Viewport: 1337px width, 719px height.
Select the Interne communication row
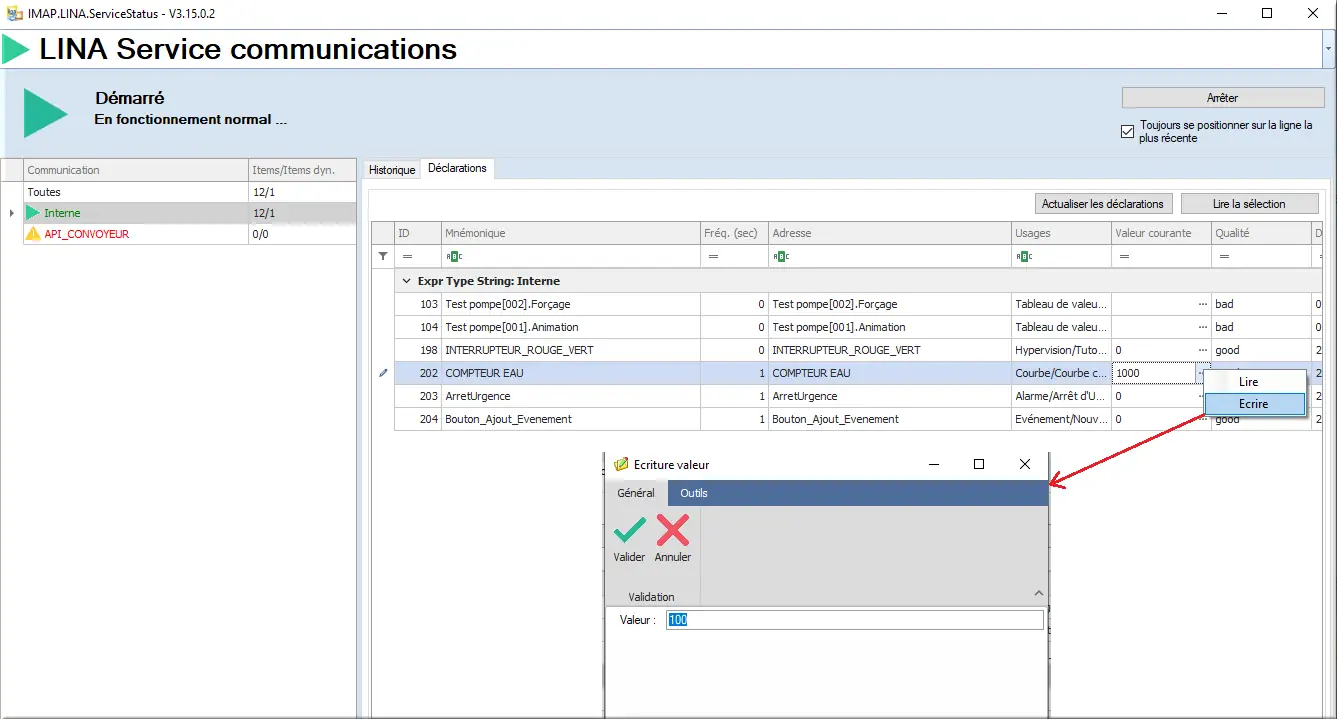click(x=189, y=213)
